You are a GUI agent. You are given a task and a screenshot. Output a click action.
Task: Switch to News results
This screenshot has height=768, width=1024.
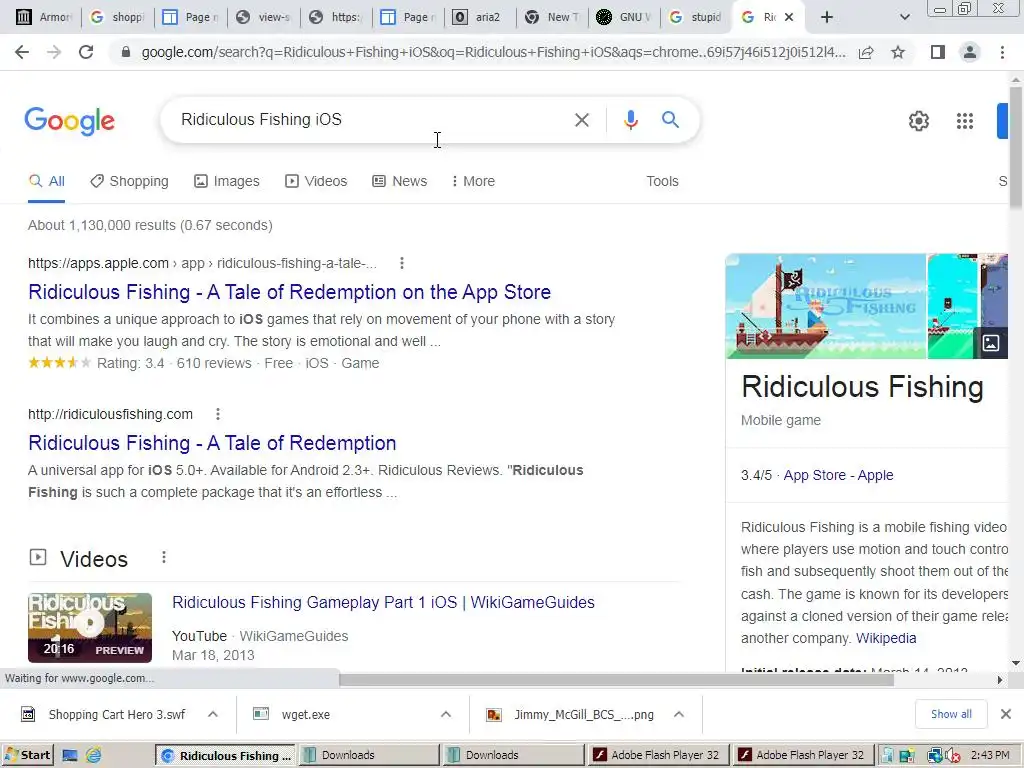(400, 181)
